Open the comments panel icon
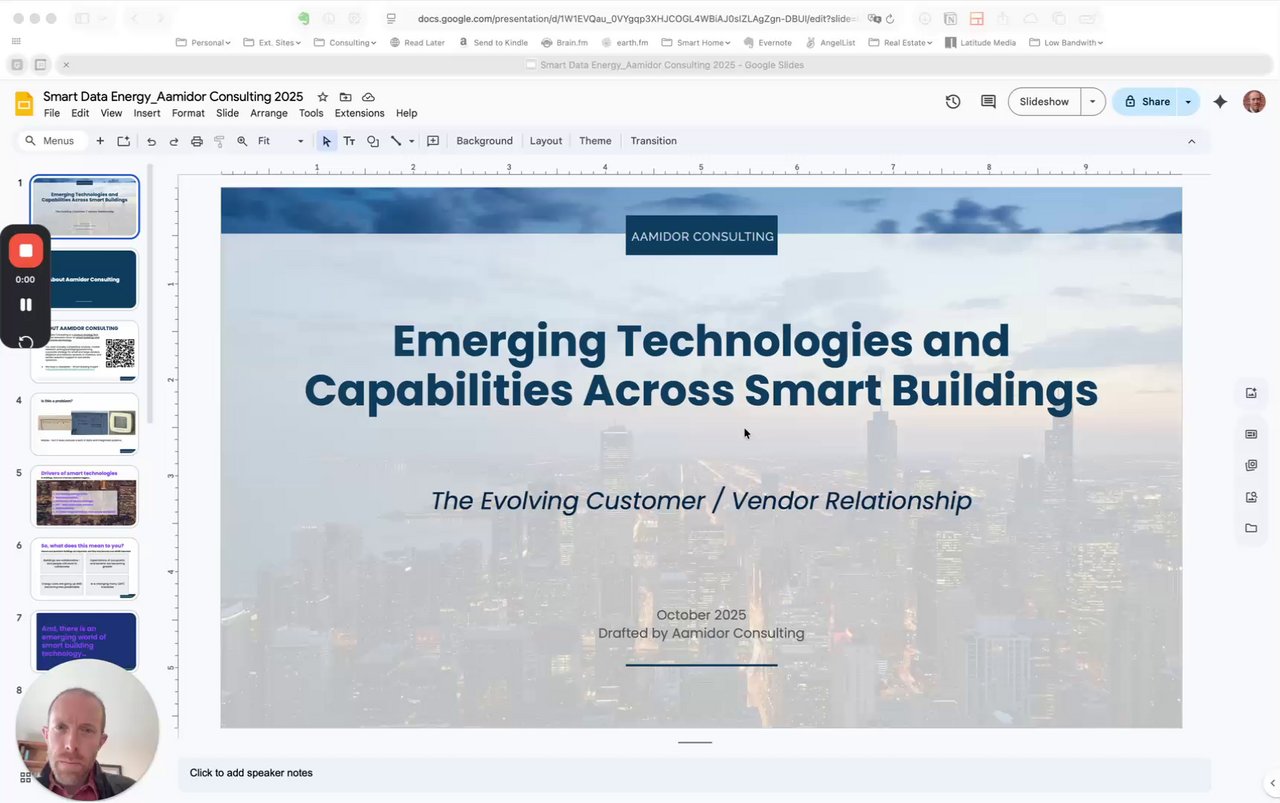This screenshot has height=803, width=1280. pos(988,102)
